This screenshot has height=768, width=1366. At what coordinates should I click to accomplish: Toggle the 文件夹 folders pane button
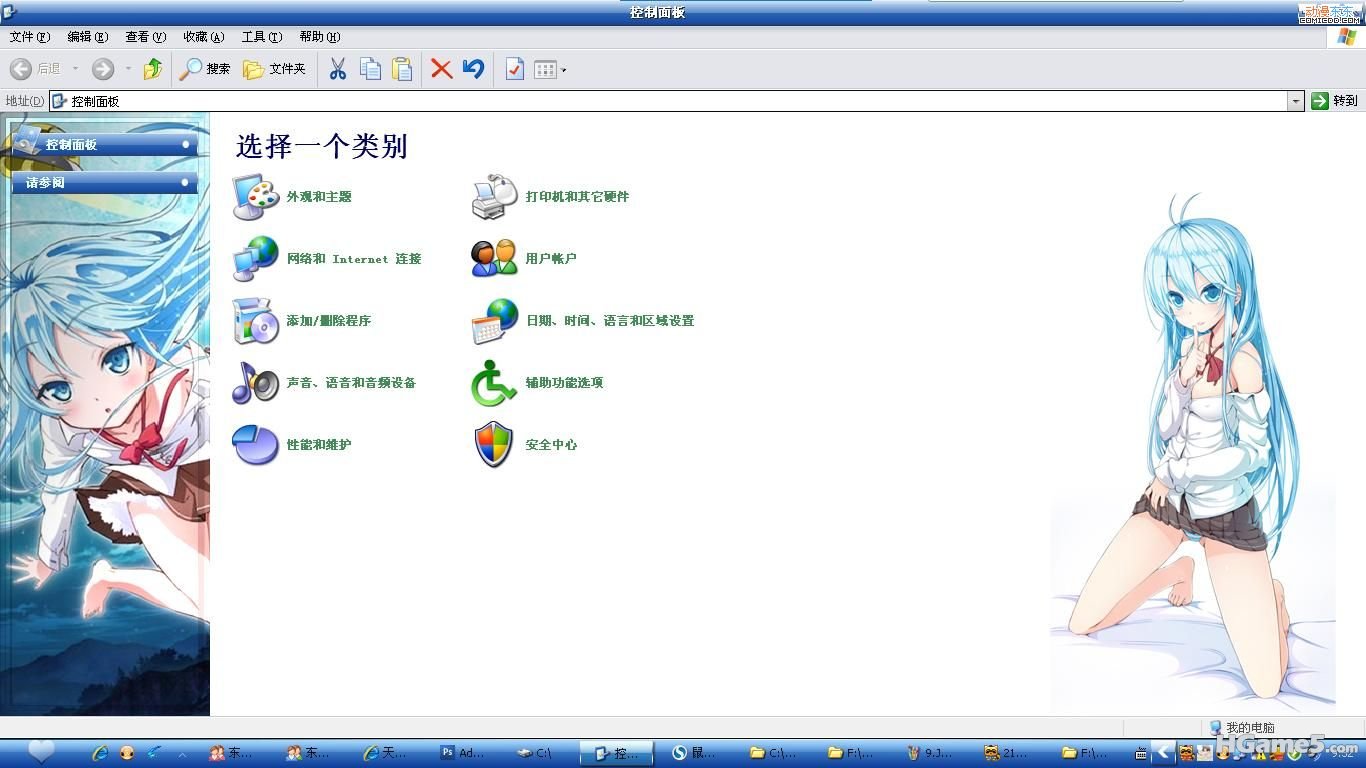[275, 69]
